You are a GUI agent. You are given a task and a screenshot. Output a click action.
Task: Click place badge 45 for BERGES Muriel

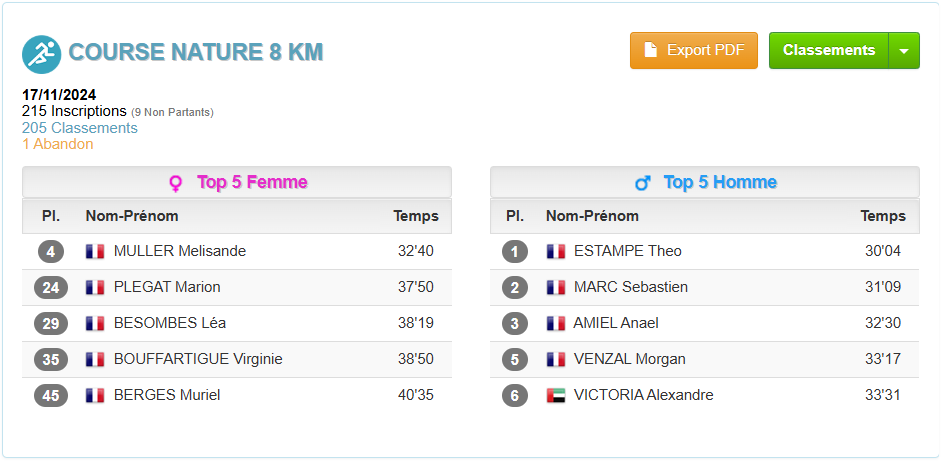pyautogui.click(x=51, y=396)
